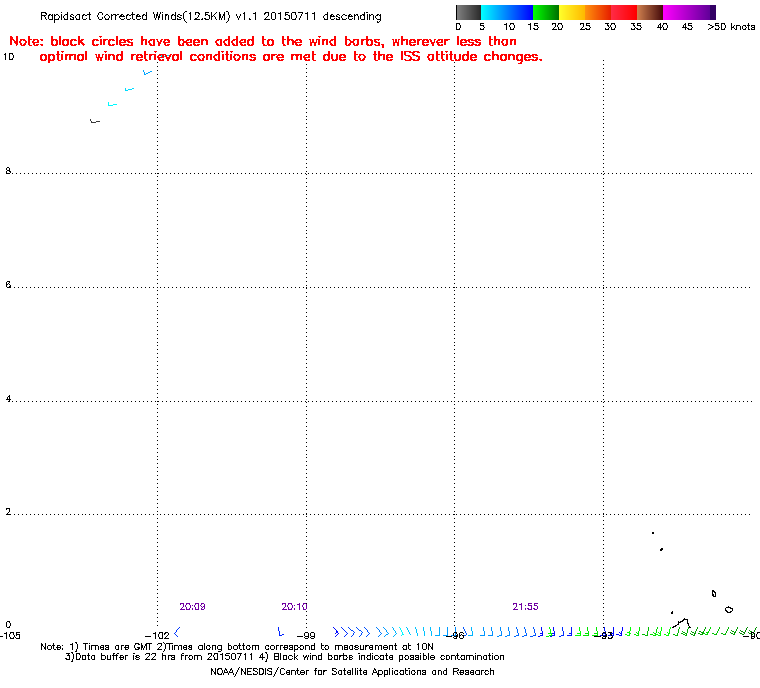
Task: Click the latitude axis label 6
Action: coord(8,285)
